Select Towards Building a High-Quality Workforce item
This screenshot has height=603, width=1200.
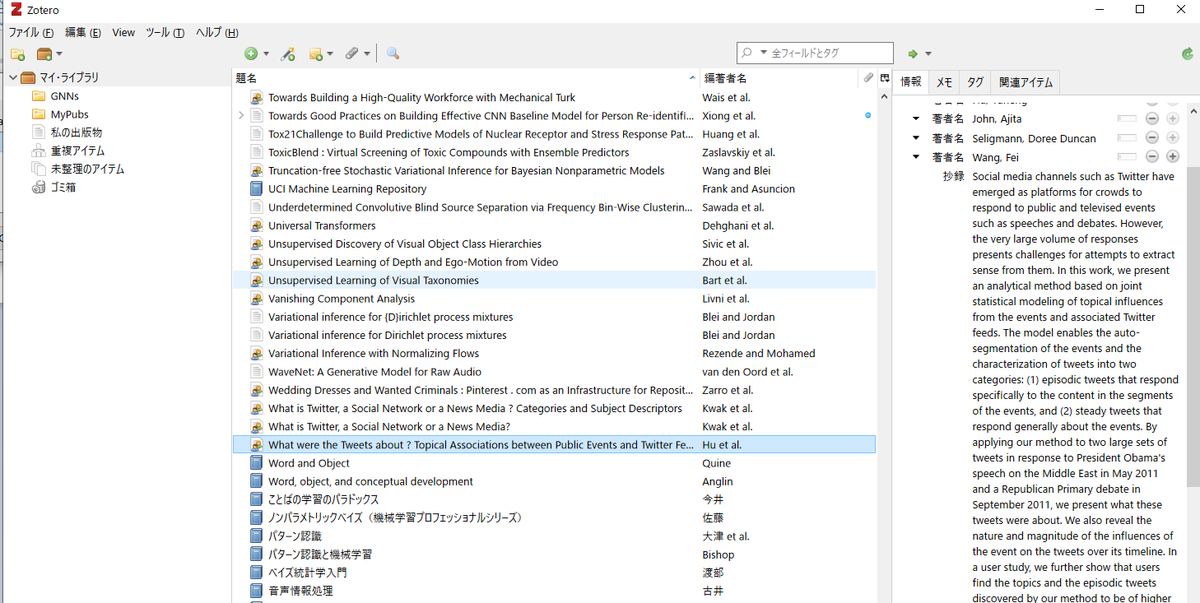554,97
